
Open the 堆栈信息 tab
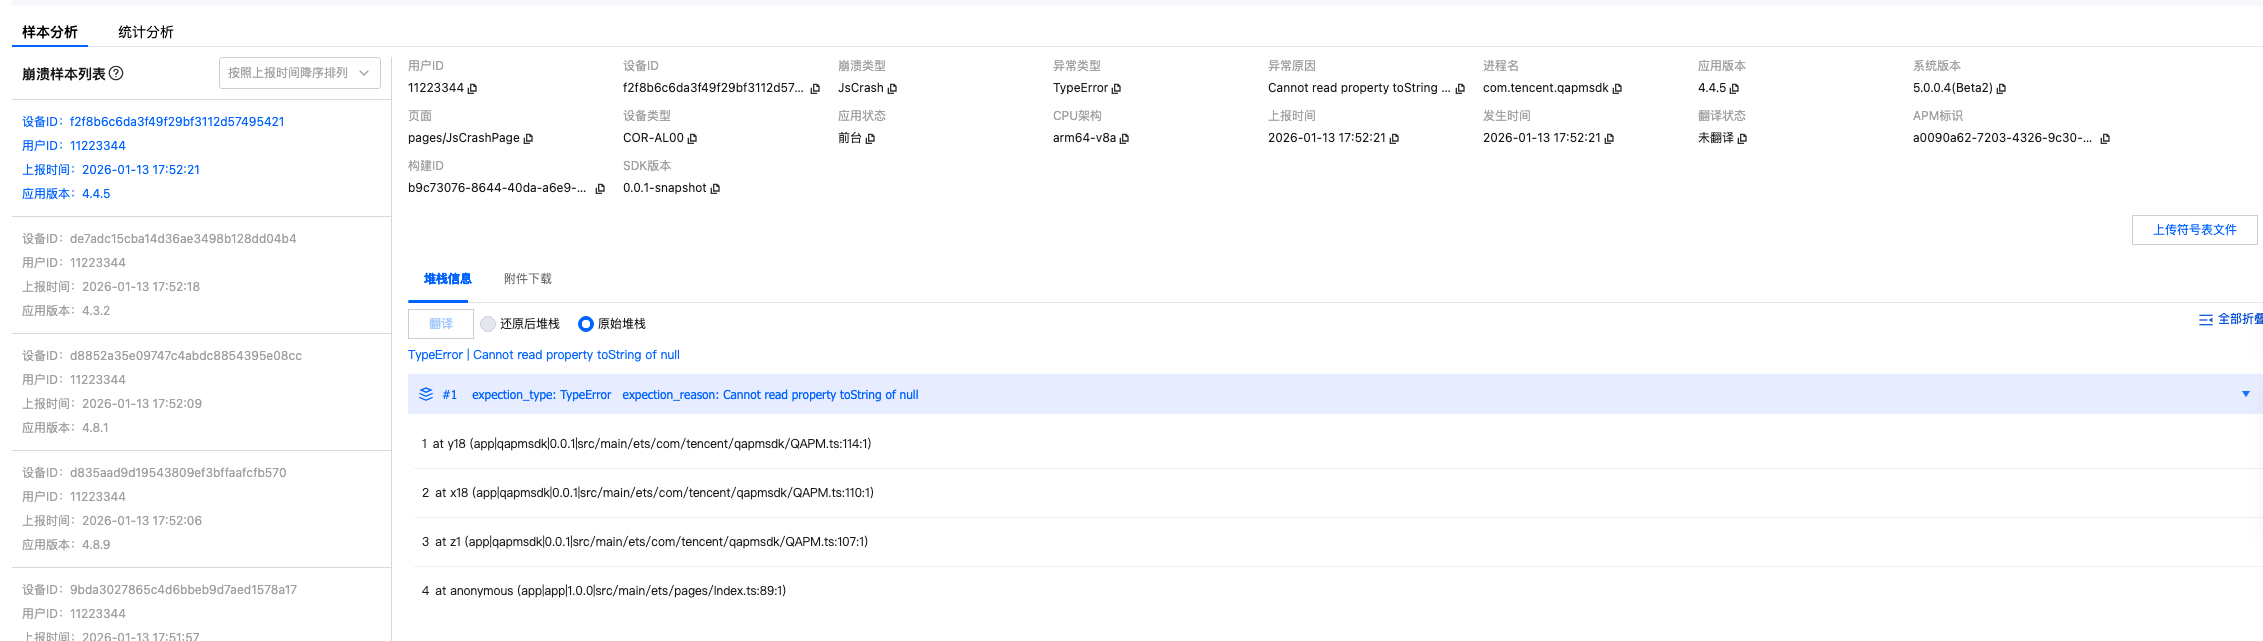(x=447, y=279)
